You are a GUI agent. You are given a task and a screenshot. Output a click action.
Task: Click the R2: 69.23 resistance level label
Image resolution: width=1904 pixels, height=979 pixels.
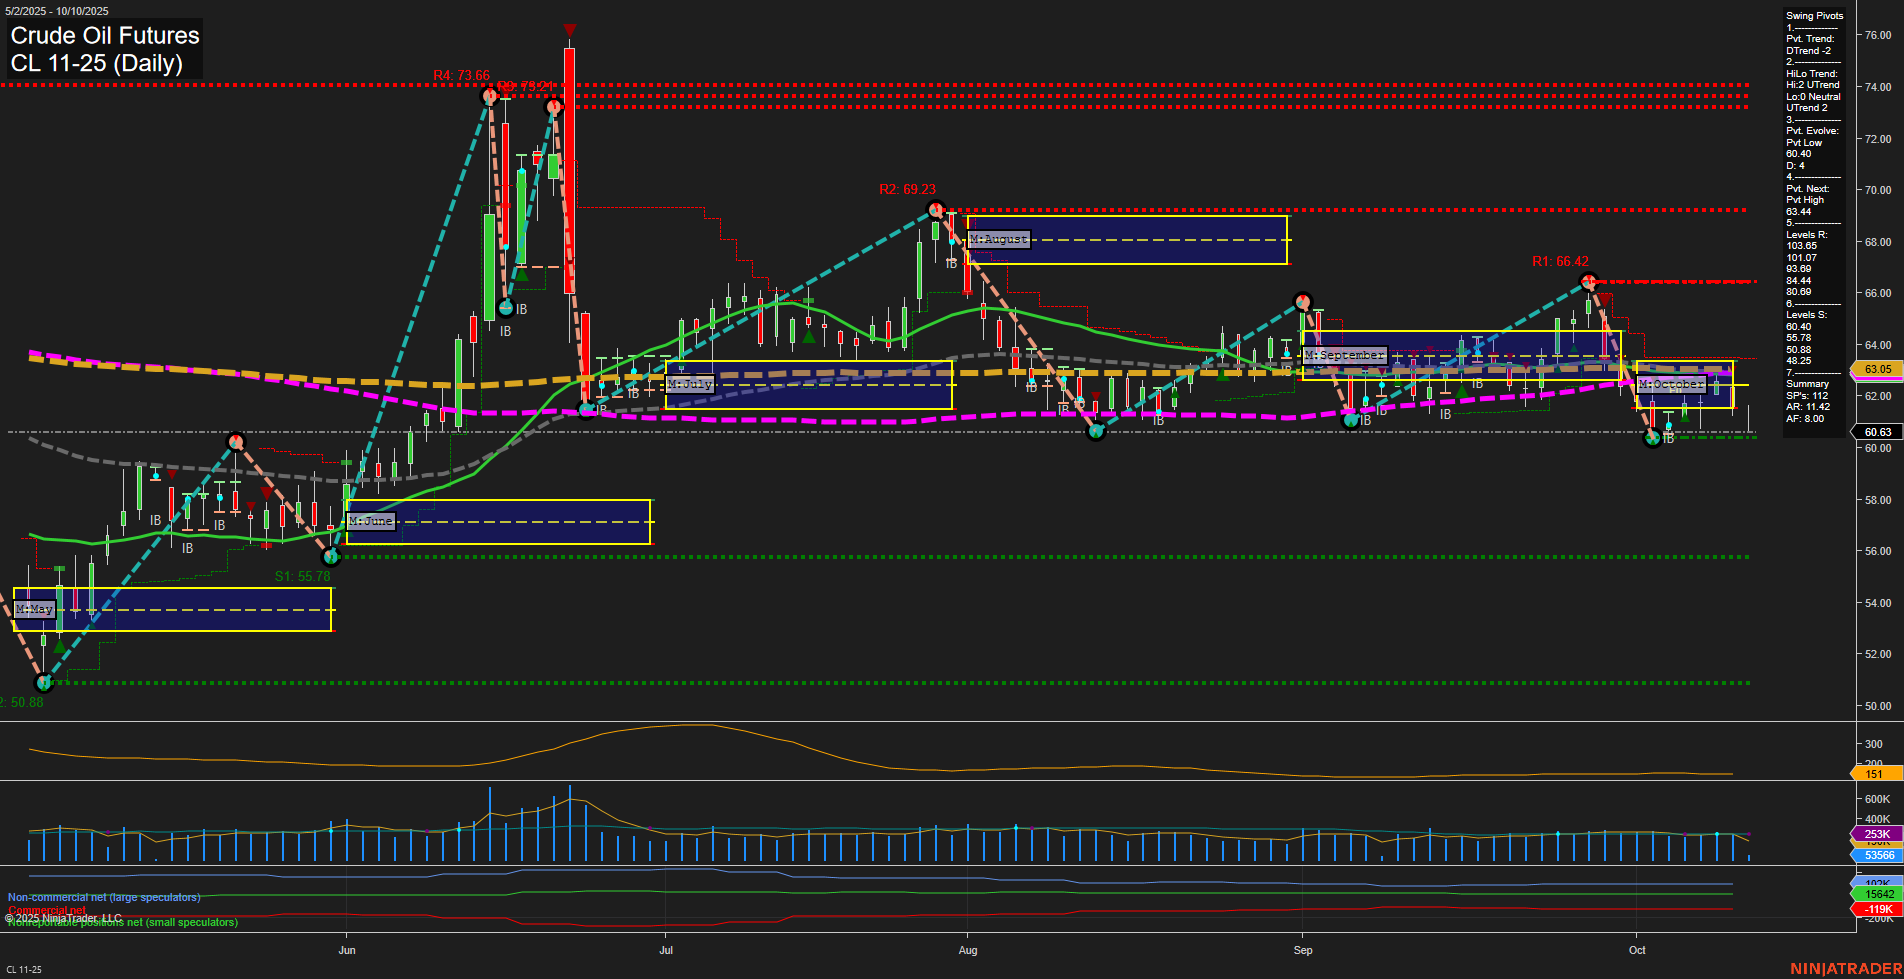click(906, 187)
